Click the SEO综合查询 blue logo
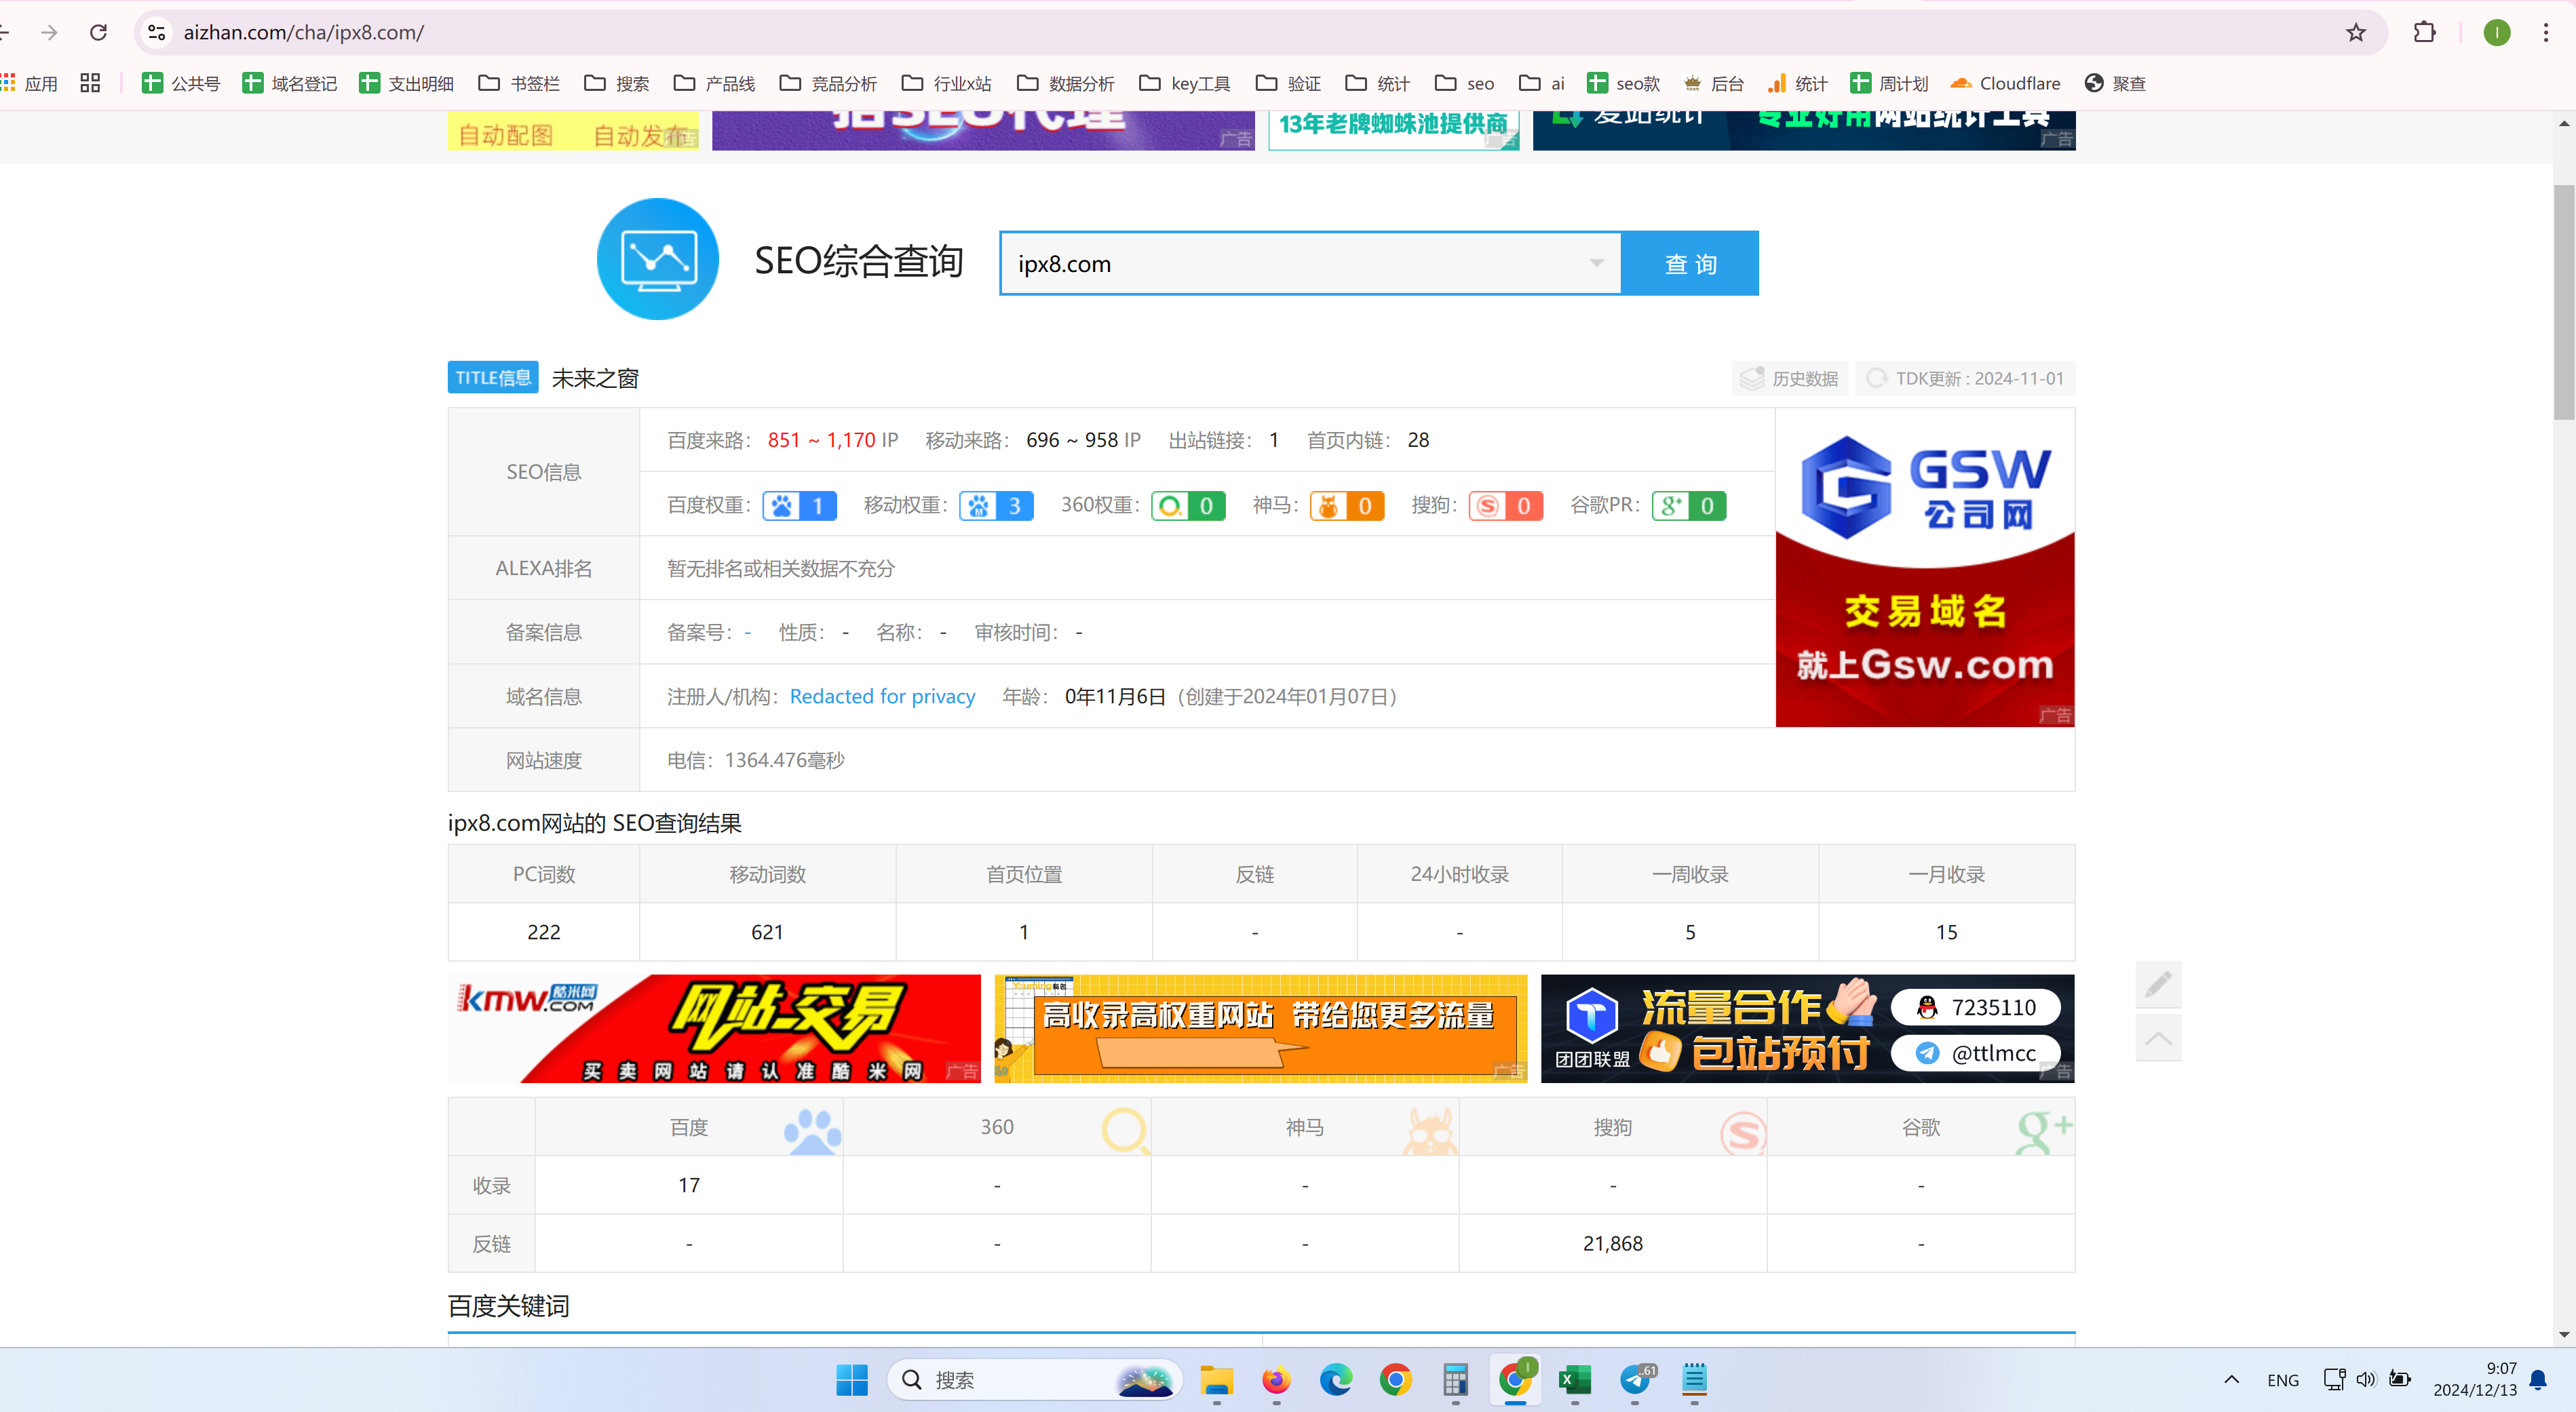The image size is (2576, 1412). click(x=657, y=259)
